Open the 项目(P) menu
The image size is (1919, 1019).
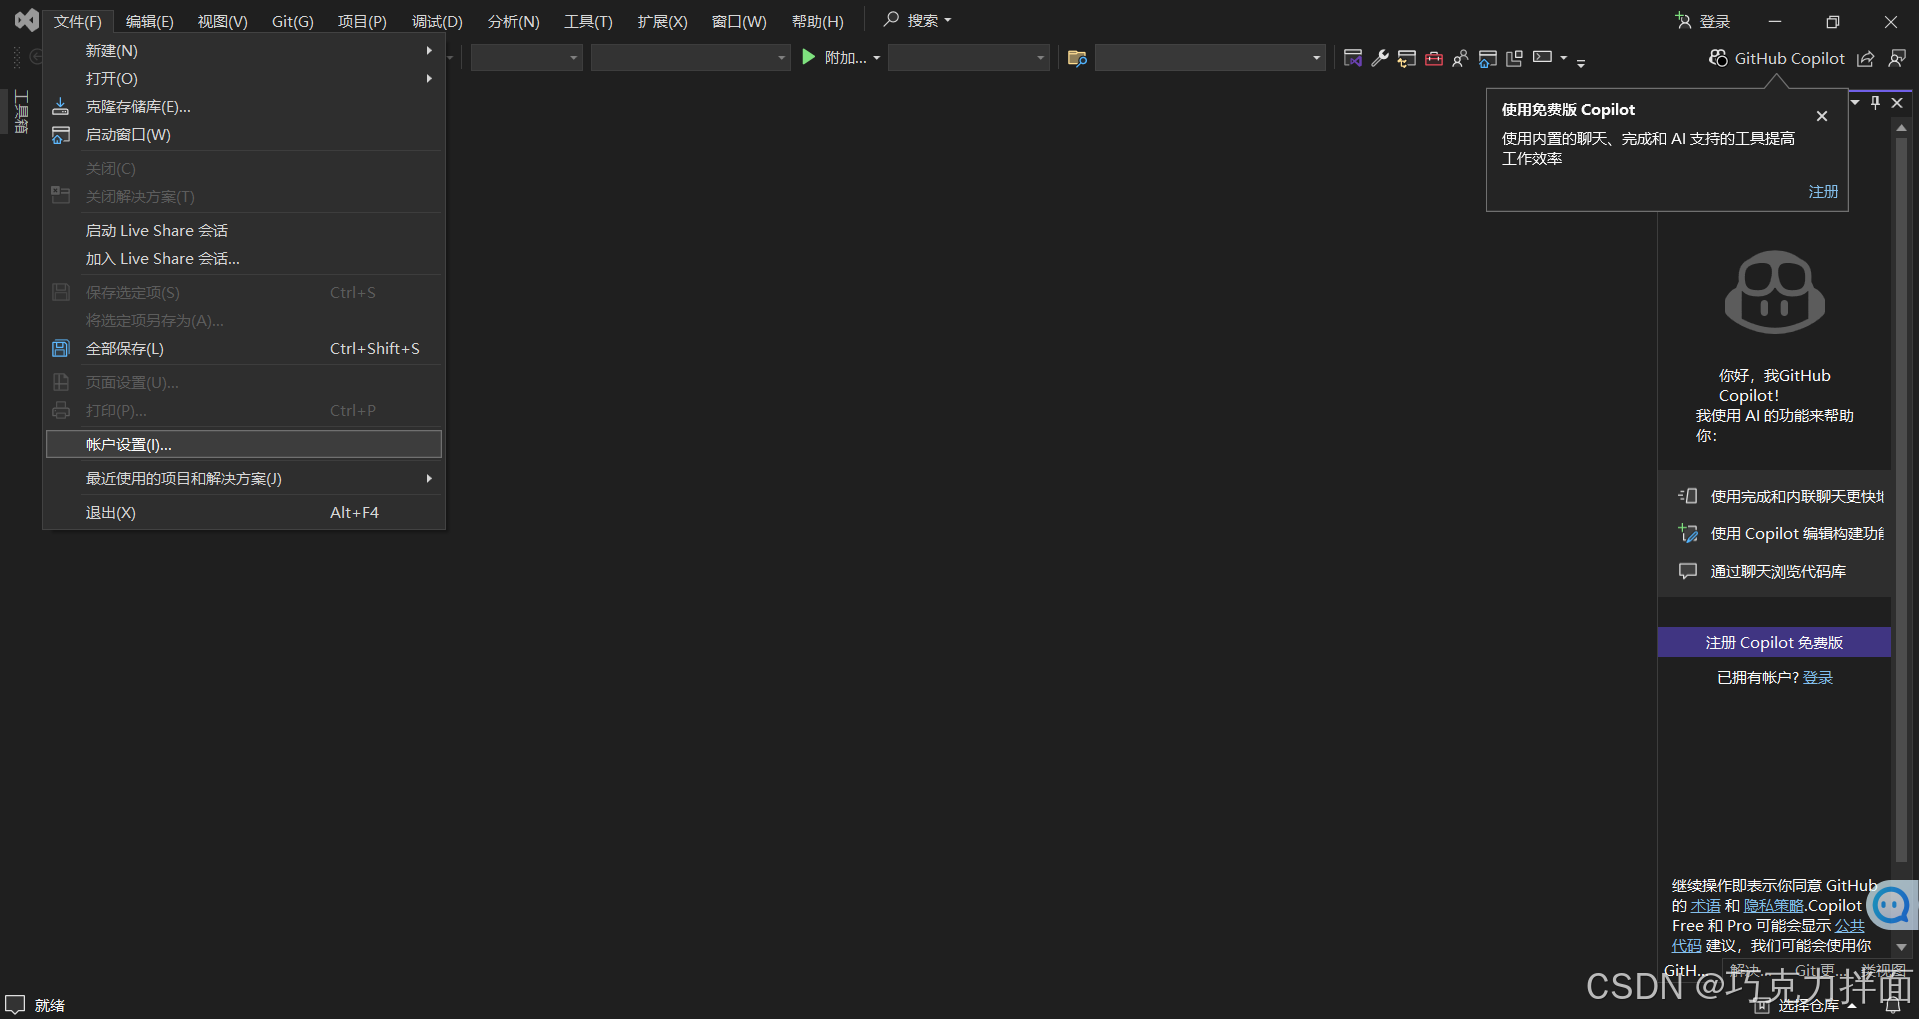pyautogui.click(x=362, y=21)
